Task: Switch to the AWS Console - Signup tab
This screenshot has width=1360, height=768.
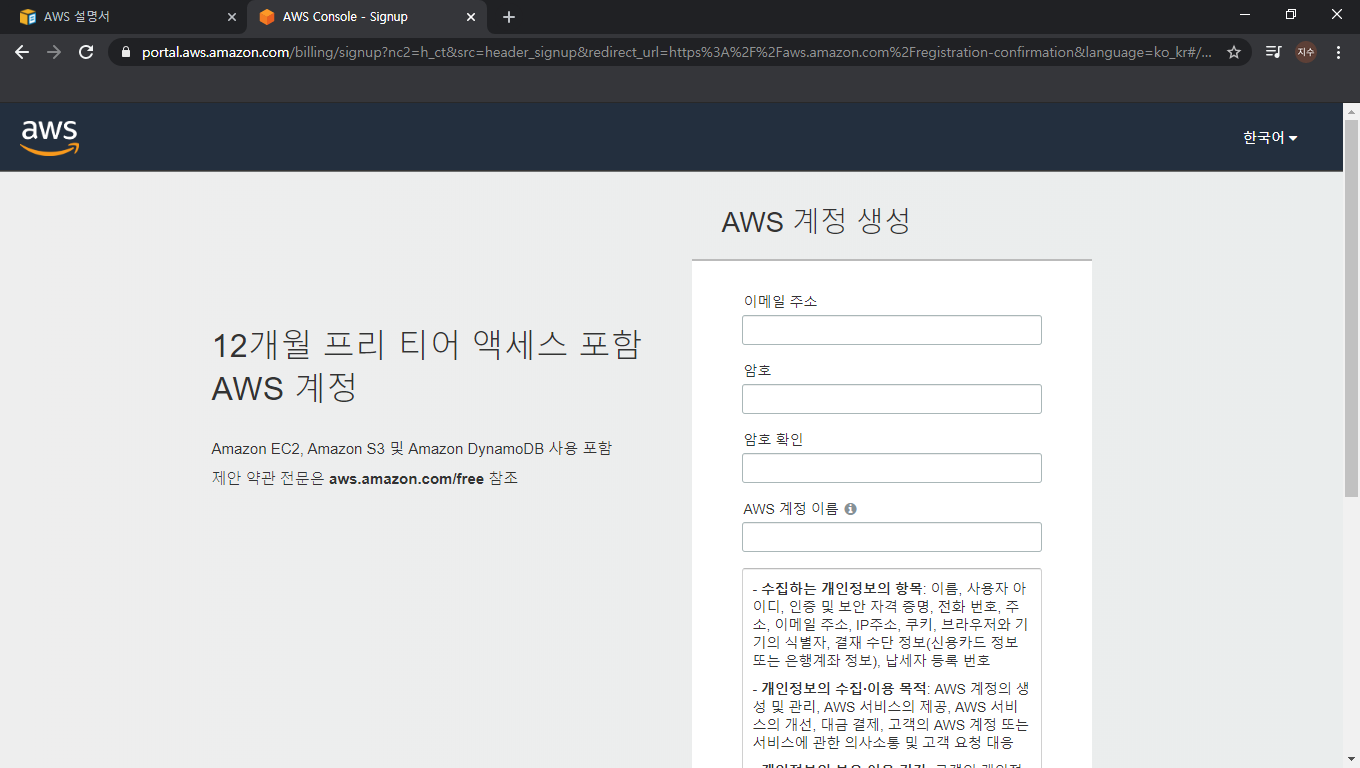Action: point(368,17)
